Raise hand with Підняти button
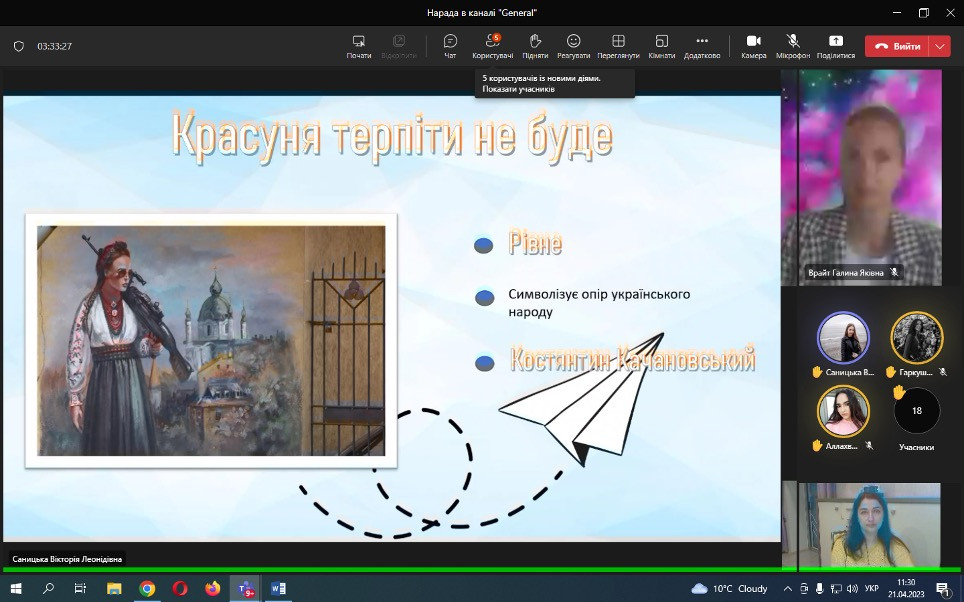Screen dimensions: 964x602 (x=535, y=46)
